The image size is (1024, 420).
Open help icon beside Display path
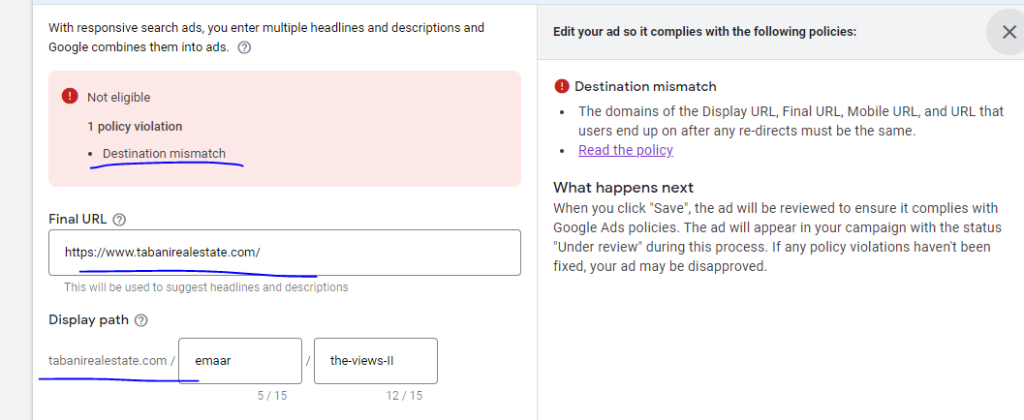[141, 321]
